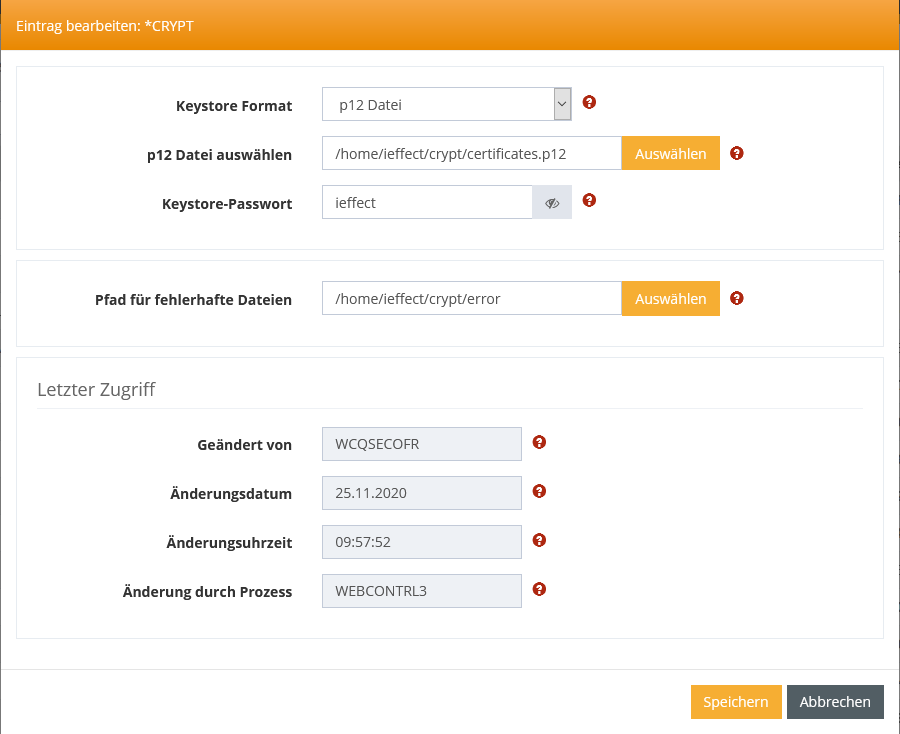
Task: Click help icon for Änderung durch Prozess
Action: pos(539,589)
